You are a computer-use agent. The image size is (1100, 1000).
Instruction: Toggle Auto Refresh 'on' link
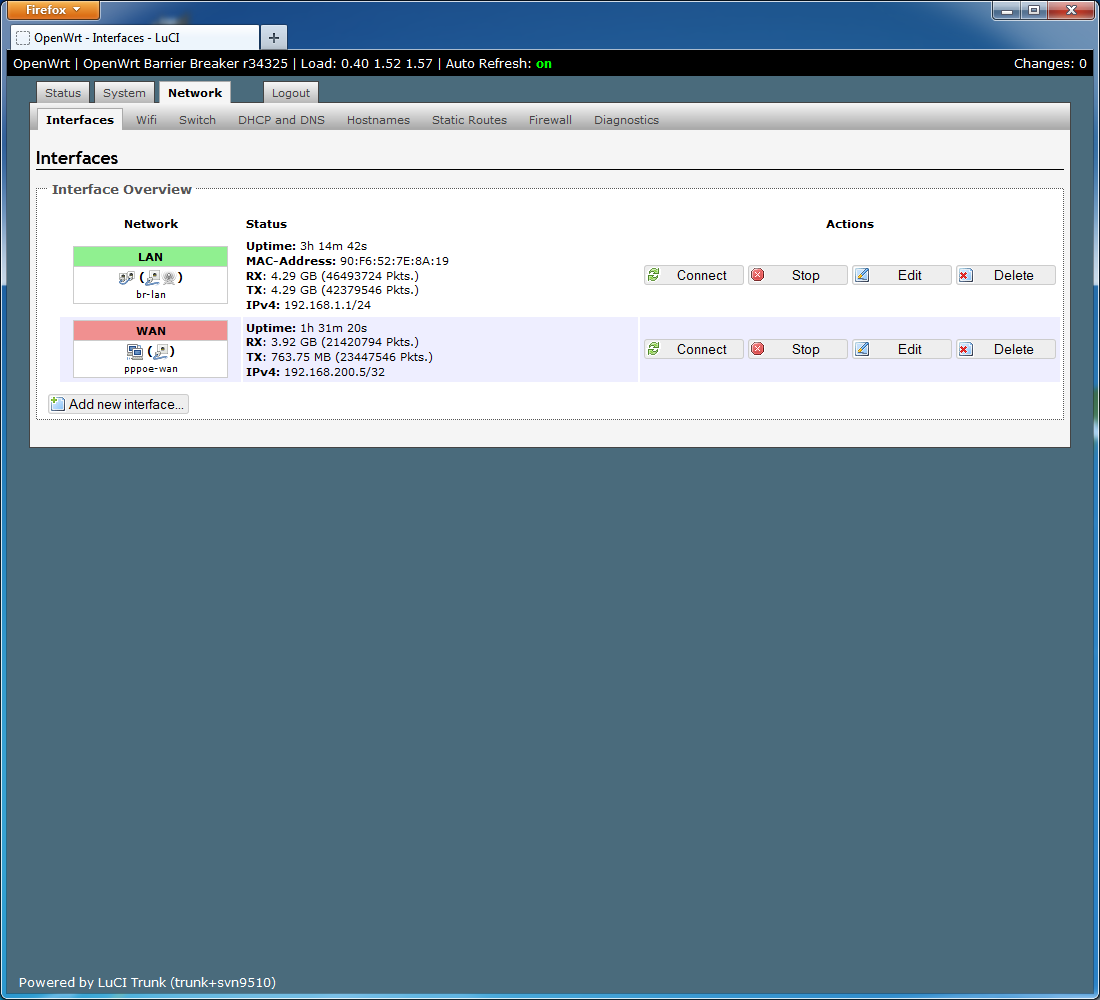tap(544, 64)
